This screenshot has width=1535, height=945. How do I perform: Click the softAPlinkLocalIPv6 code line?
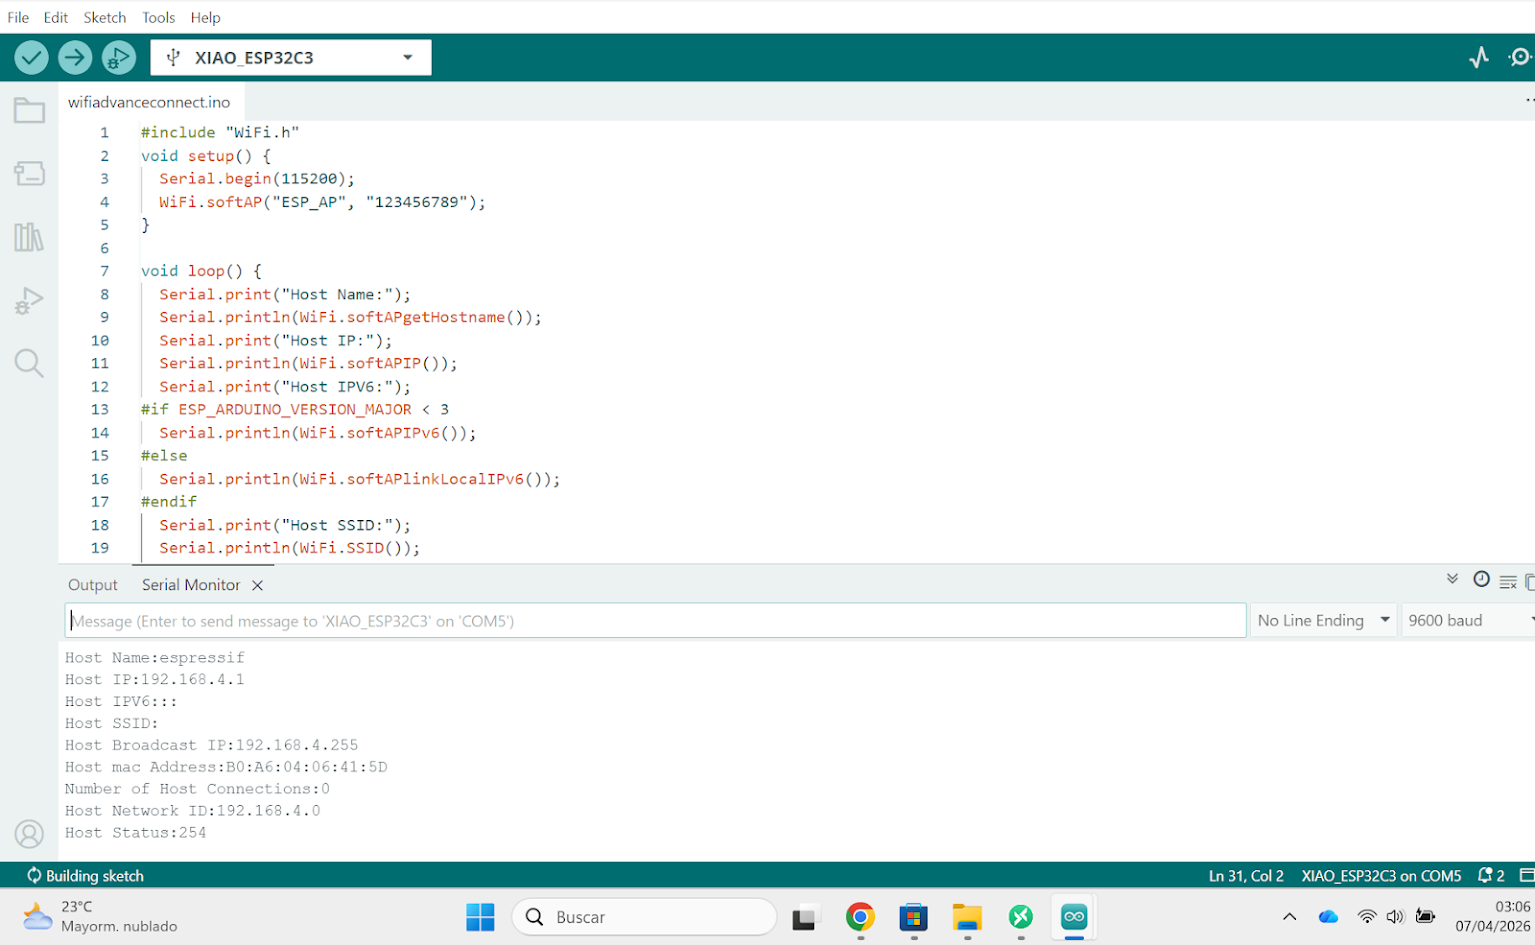coord(360,479)
